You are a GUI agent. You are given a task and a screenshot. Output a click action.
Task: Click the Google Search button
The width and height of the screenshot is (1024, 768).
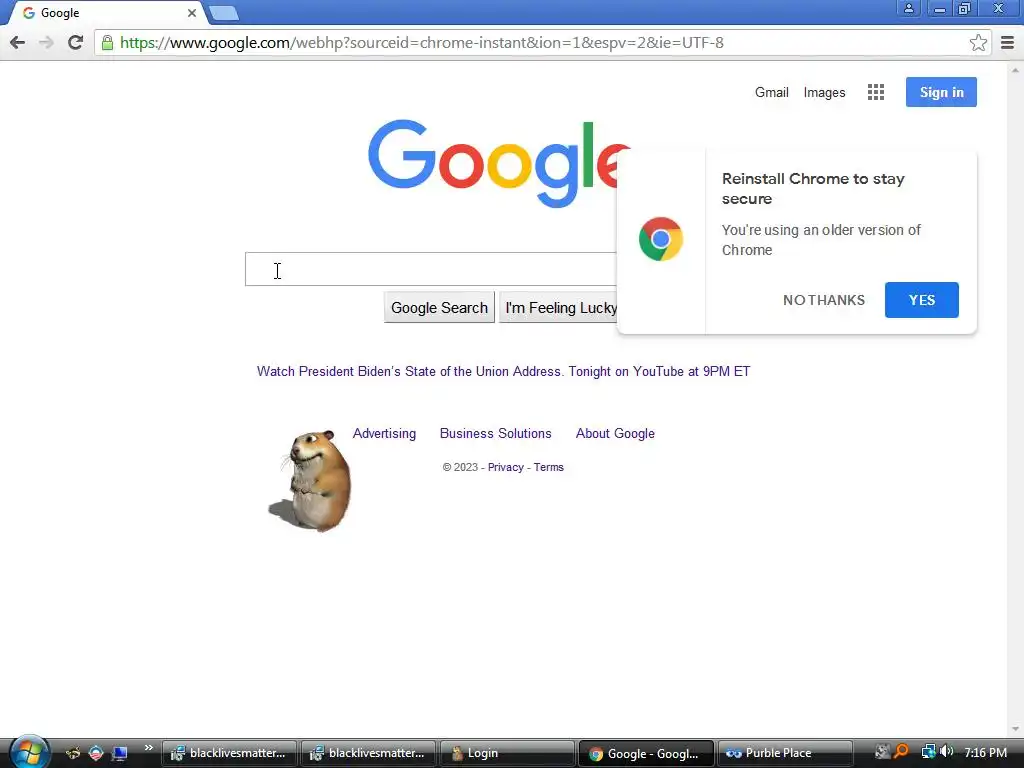pos(439,308)
